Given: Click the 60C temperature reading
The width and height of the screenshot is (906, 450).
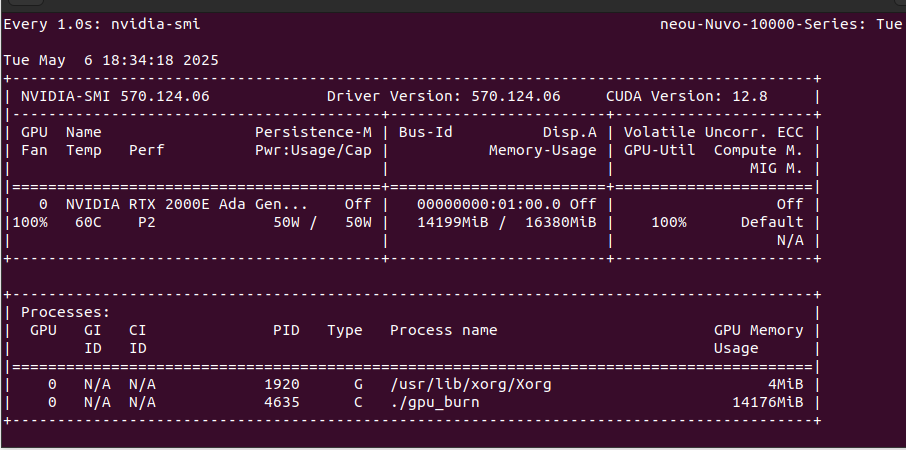Looking at the screenshot, I should (86, 222).
